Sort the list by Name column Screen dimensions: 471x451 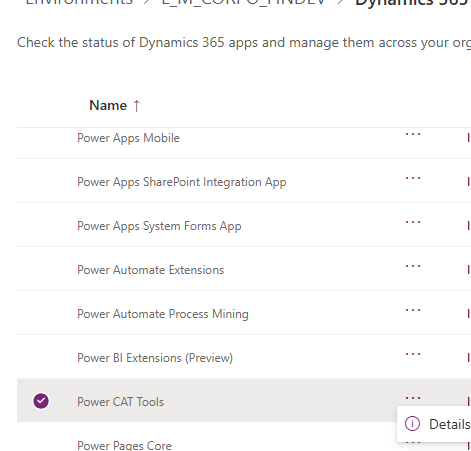pyautogui.click(x=108, y=105)
